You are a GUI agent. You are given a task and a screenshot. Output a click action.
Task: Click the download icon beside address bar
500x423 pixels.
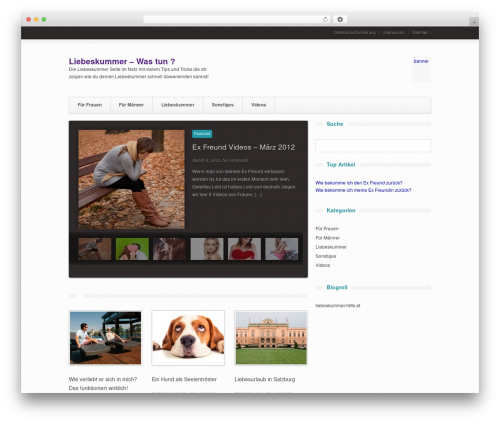340,19
